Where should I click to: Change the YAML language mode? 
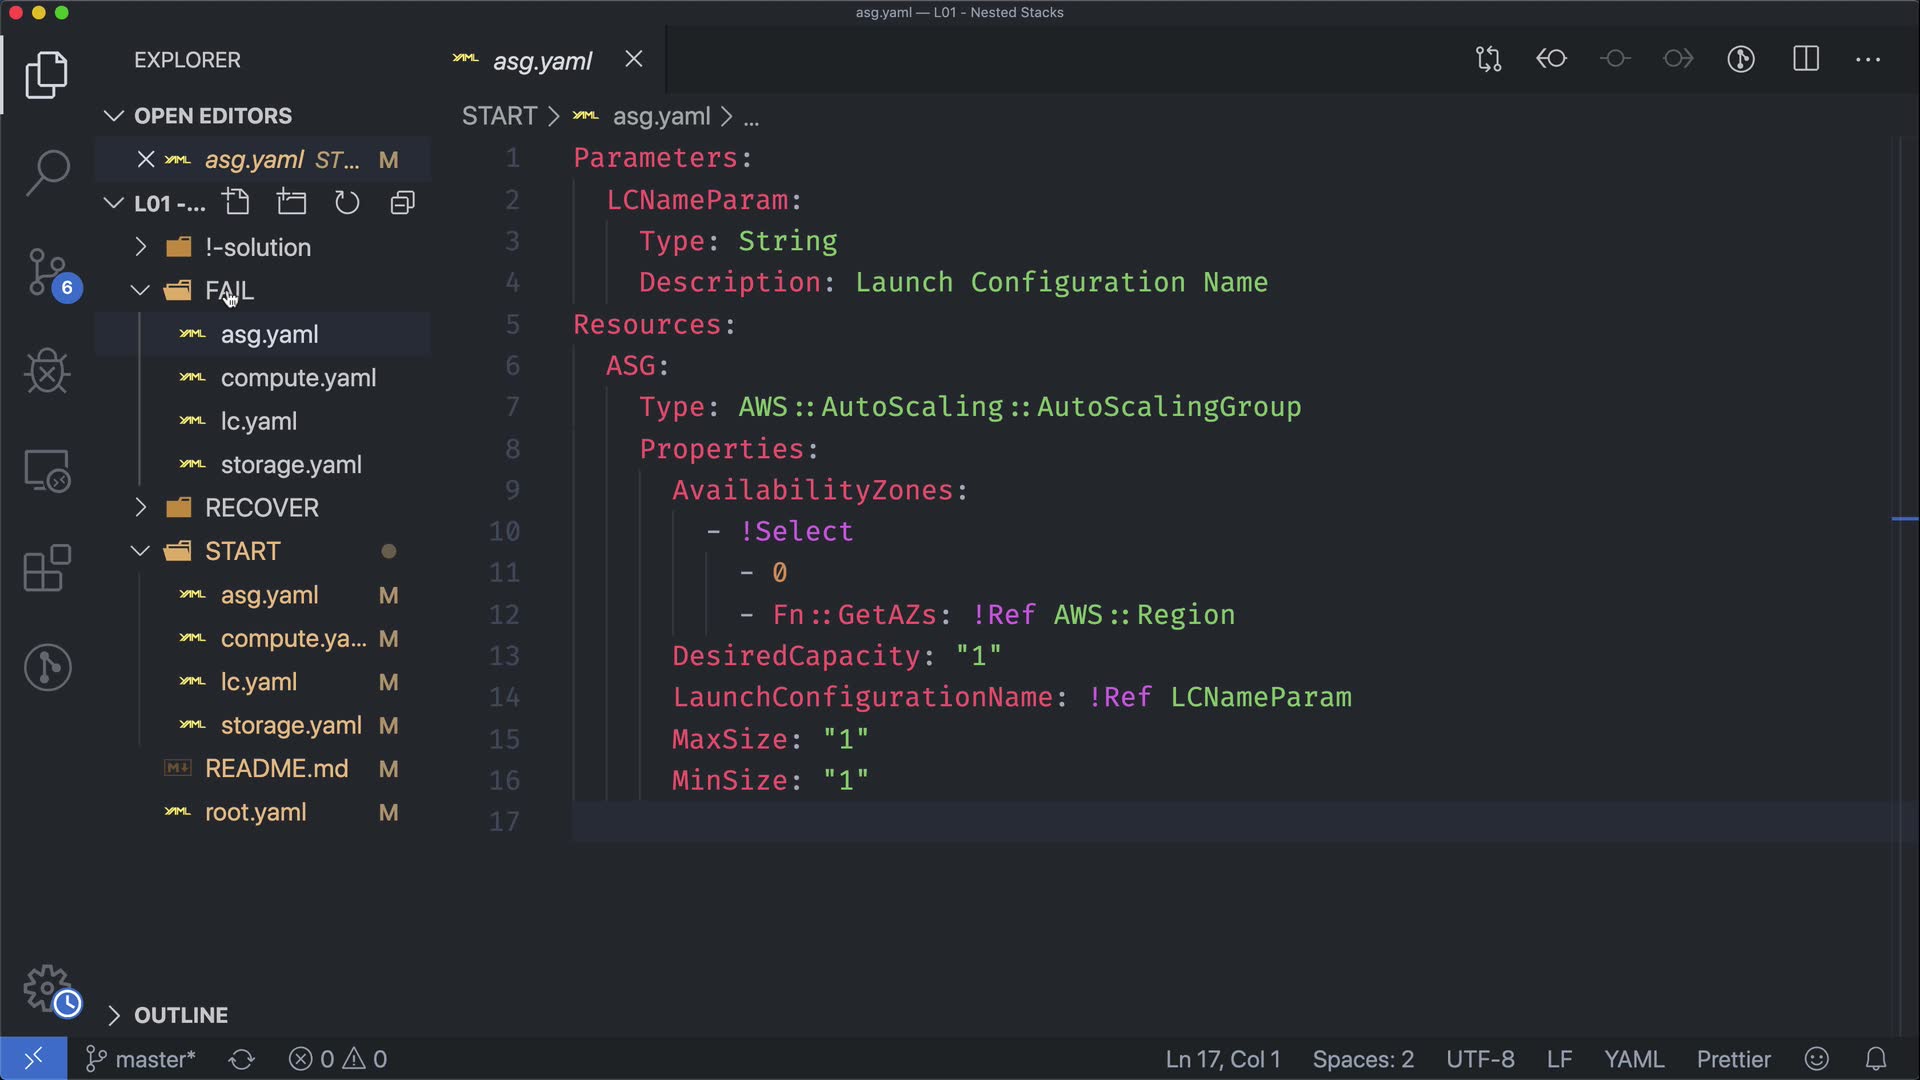tap(1633, 1059)
